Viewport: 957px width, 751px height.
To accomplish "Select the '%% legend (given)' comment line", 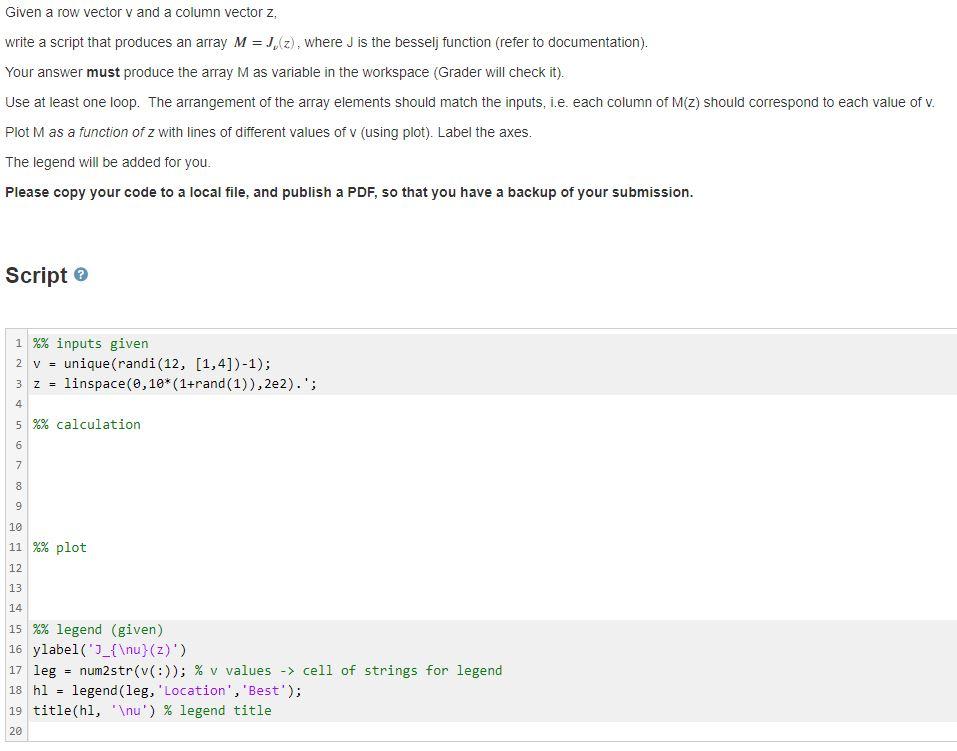I will [x=96, y=629].
